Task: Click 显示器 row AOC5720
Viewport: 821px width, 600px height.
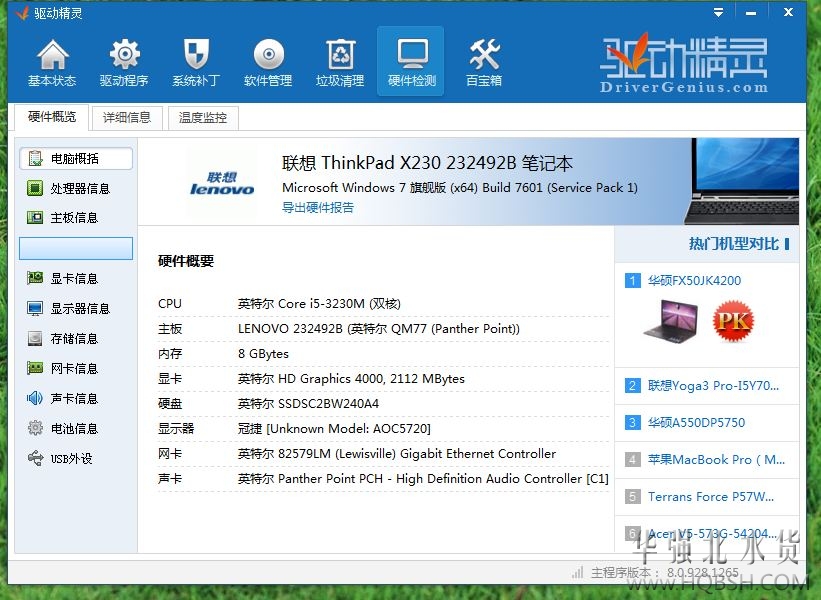Action: (x=383, y=429)
